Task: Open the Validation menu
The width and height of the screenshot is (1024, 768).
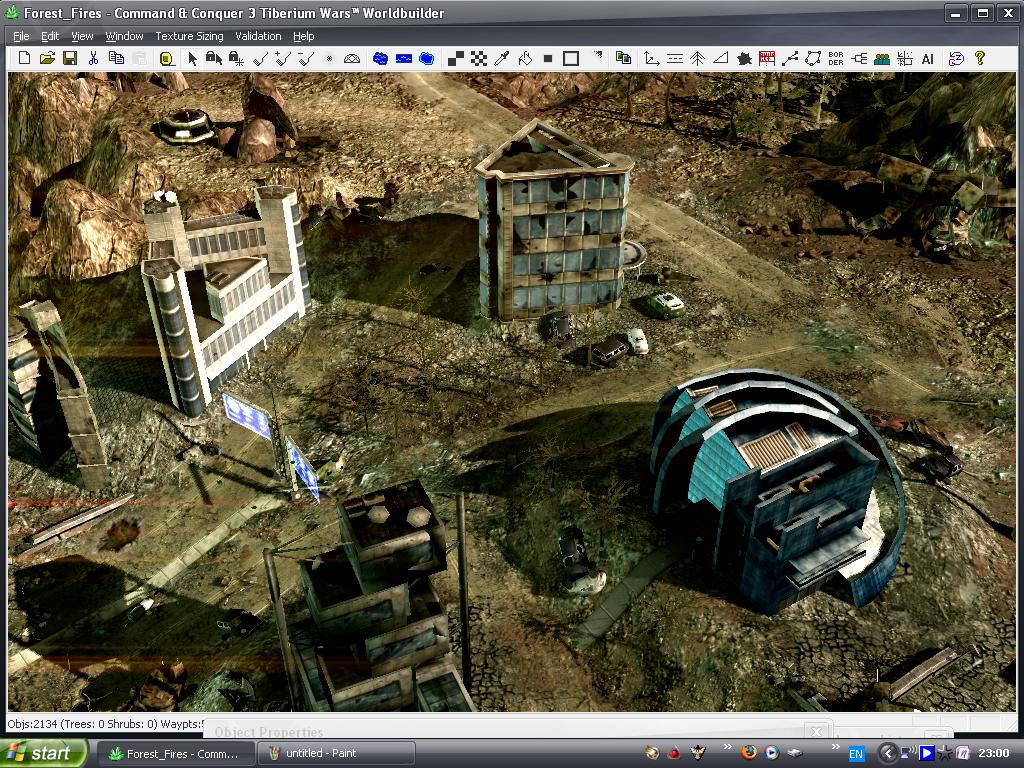Action: coord(258,36)
